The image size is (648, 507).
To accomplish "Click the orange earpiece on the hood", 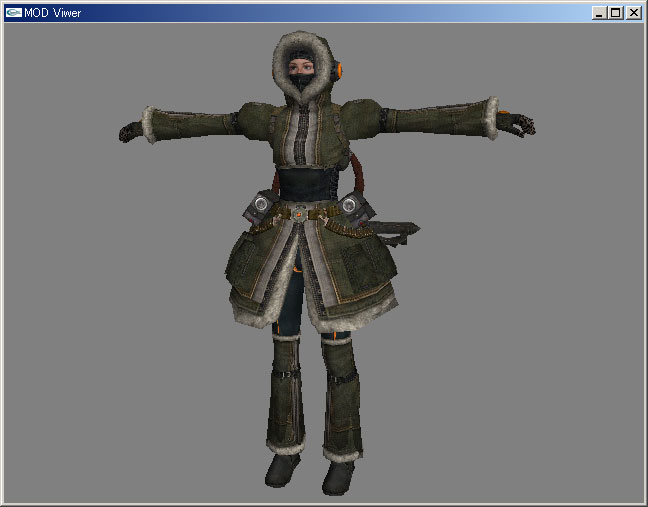I will pos(339,71).
